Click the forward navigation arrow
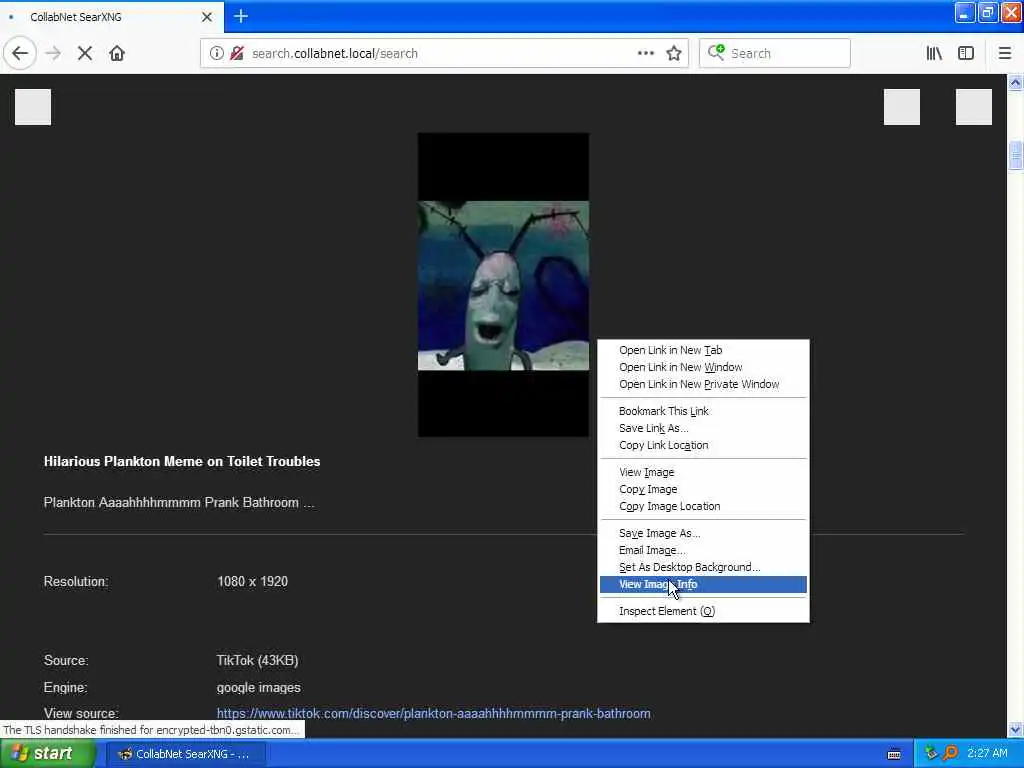The height and width of the screenshot is (768, 1024). point(54,54)
